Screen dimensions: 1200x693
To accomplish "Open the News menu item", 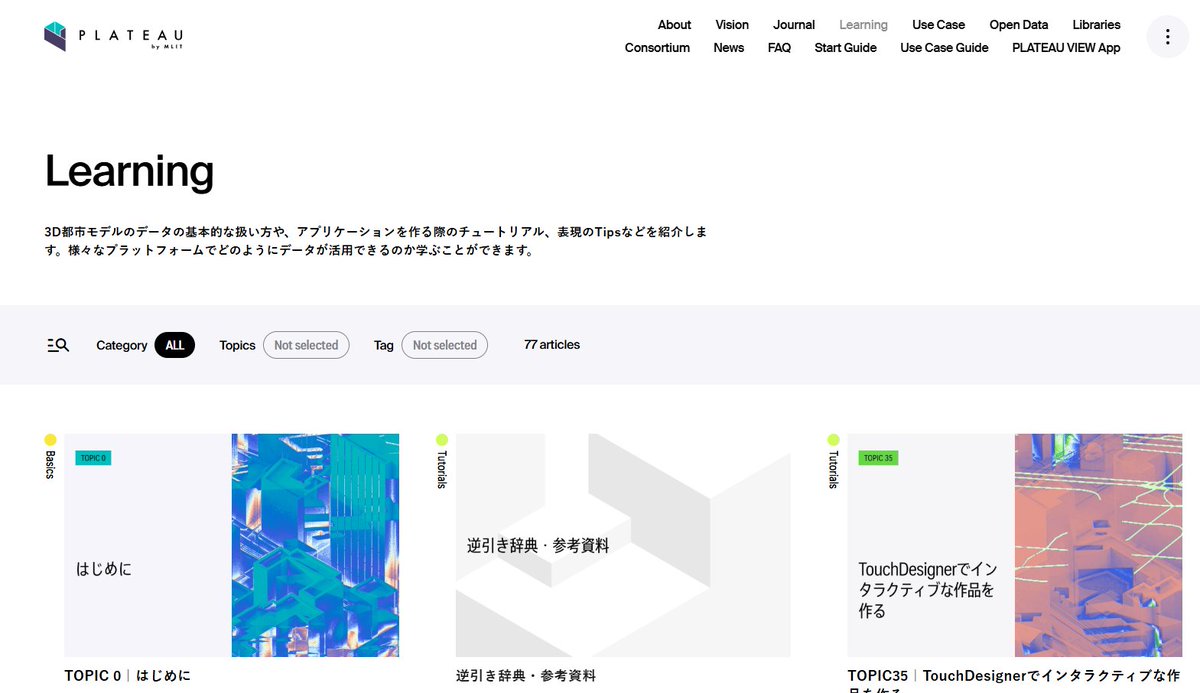I will pyautogui.click(x=729, y=47).
